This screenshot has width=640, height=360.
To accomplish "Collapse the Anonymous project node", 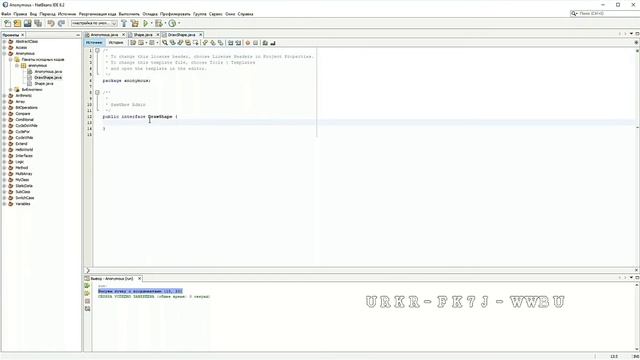I will tap(4, 53).
